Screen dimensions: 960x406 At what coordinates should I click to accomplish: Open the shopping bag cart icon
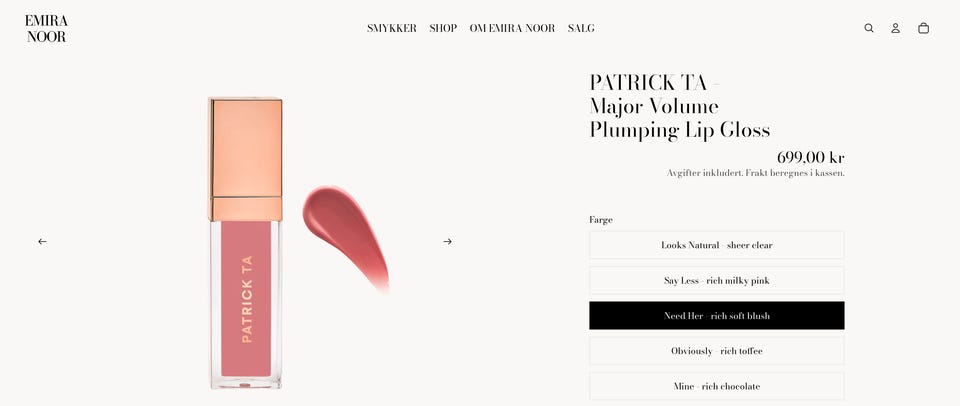point(923,28)
